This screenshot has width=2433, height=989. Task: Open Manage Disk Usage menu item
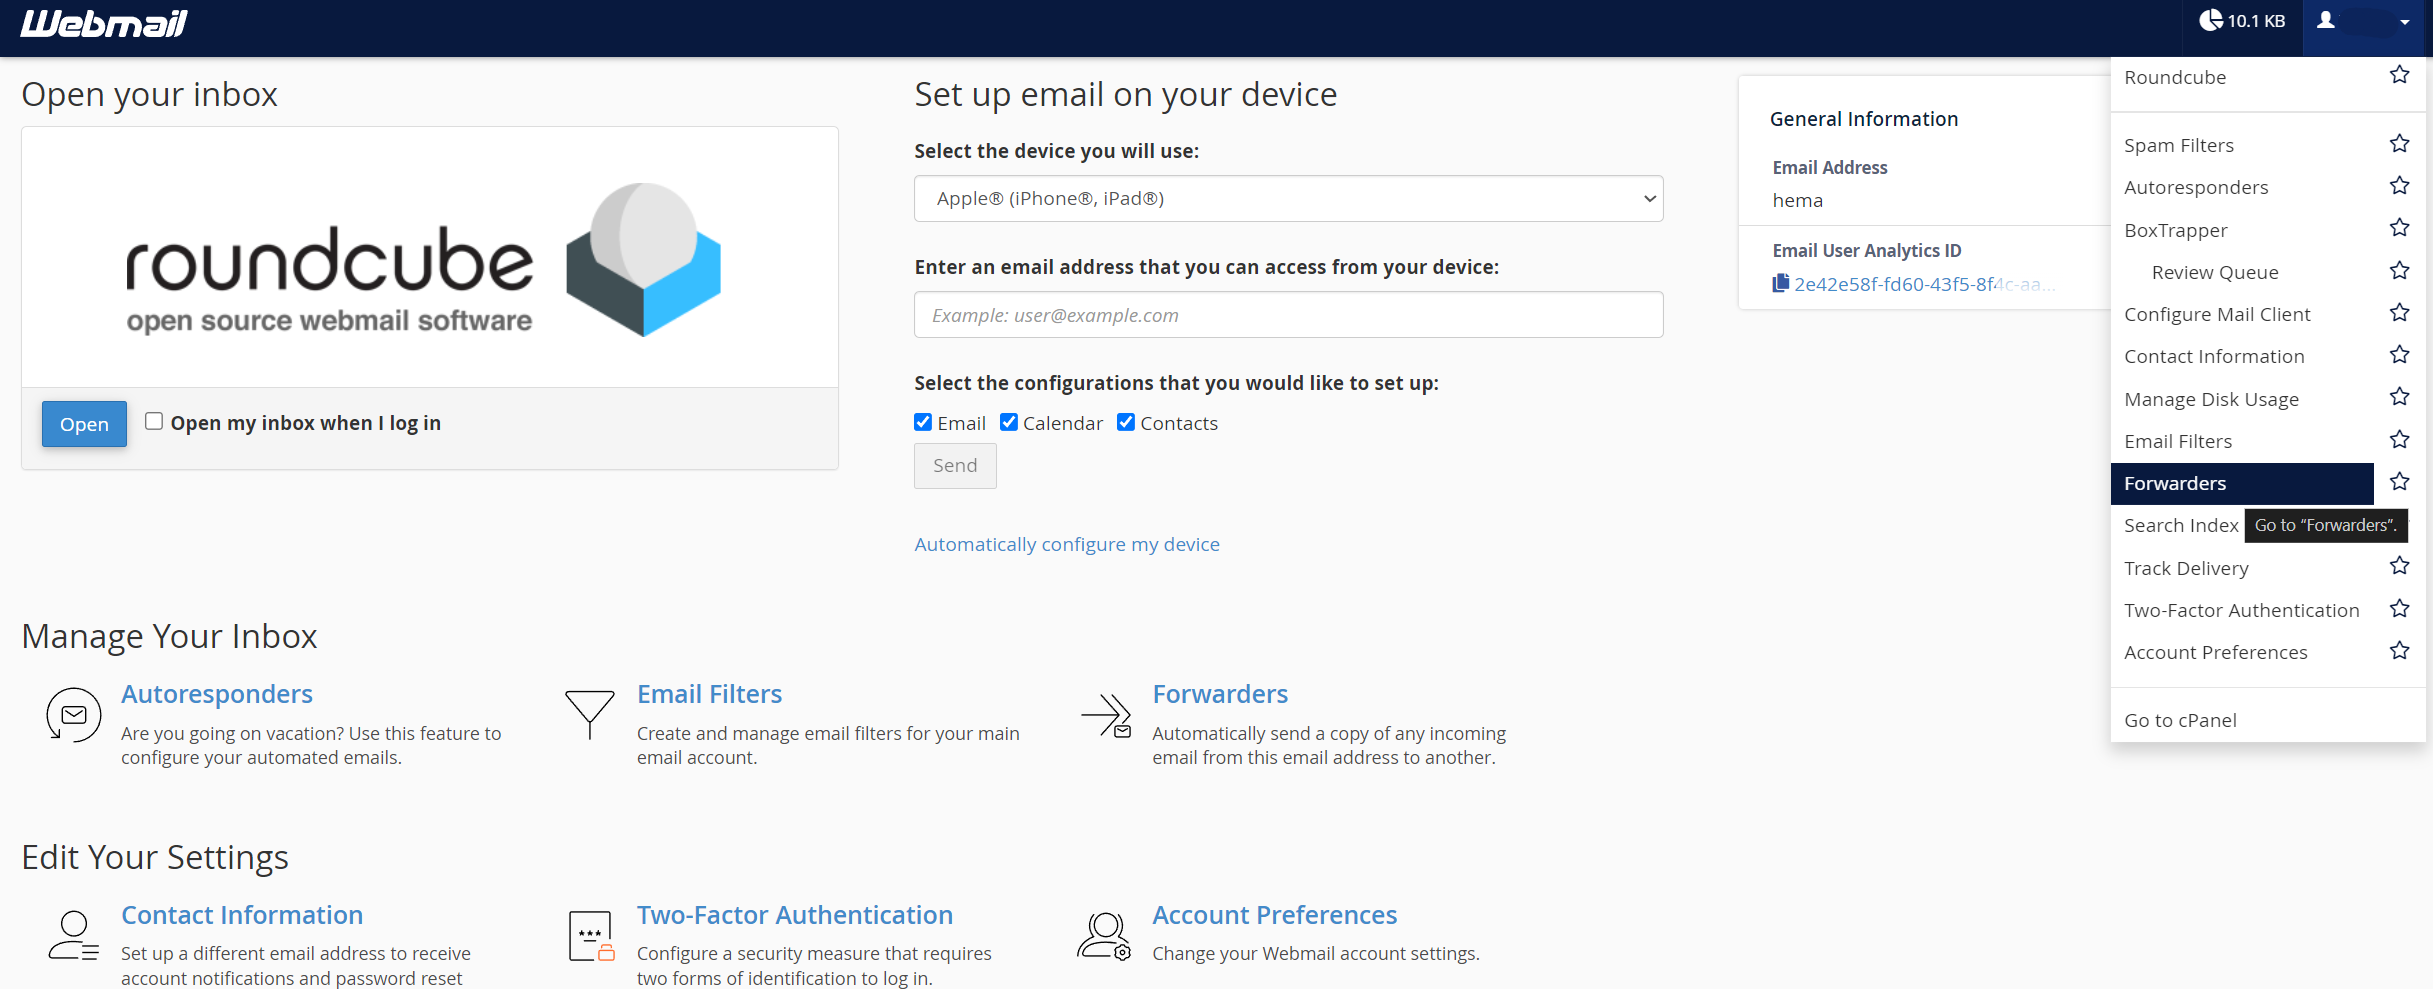point(2211,399)
